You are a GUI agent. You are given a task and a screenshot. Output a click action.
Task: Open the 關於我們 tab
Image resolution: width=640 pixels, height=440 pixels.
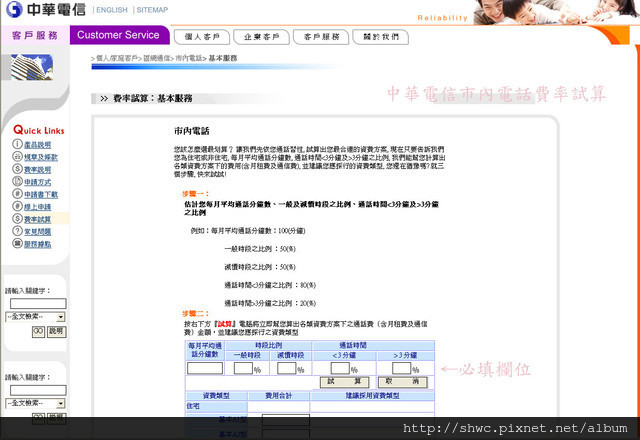(x=380, y=37)
